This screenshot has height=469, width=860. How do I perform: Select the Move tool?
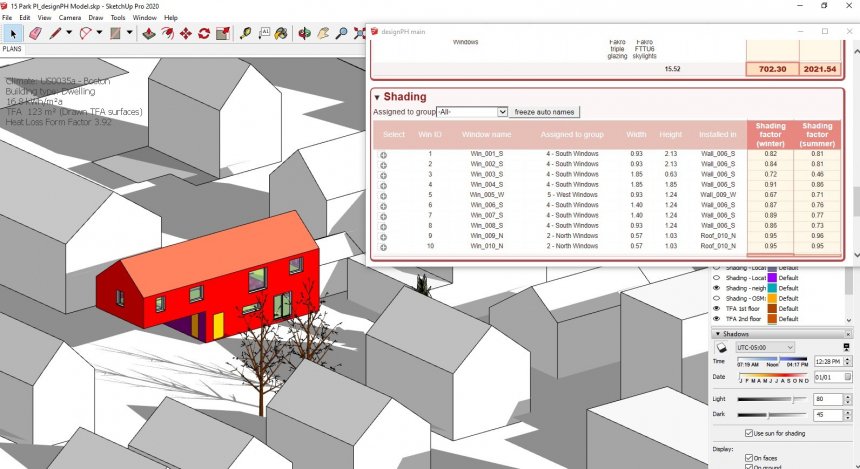pyautogui.click(x=186, y=34)
